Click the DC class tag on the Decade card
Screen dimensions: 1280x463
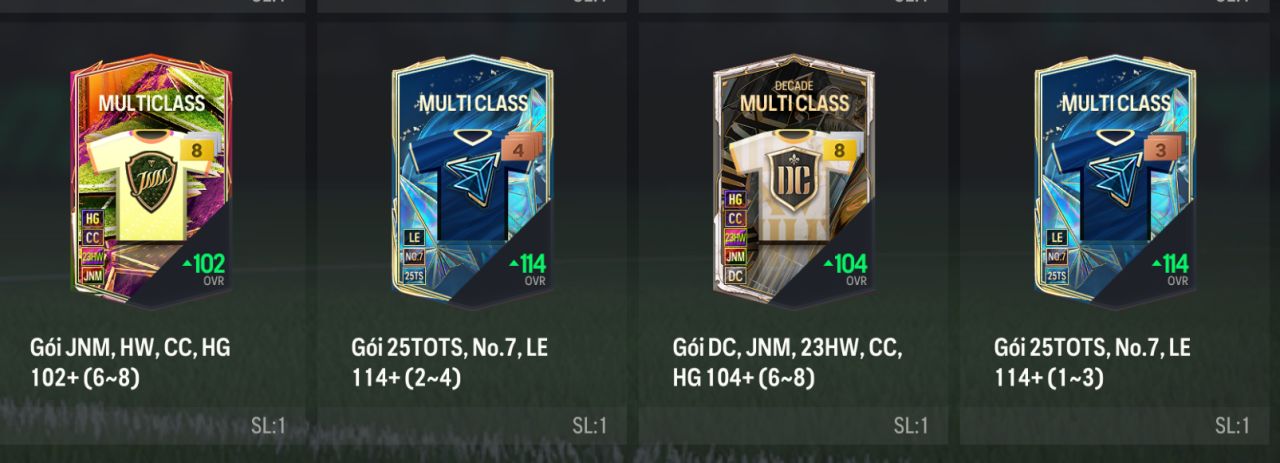pyautogui.click(x=735, y=274)
